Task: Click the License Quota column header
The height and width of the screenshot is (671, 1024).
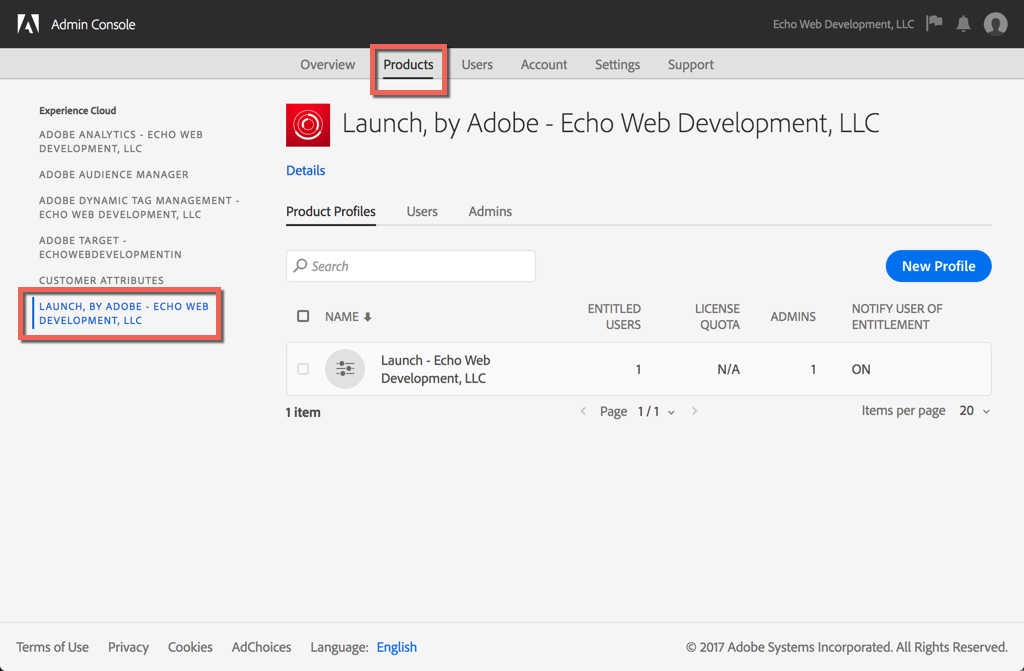Action: click(x=717, y=316)
